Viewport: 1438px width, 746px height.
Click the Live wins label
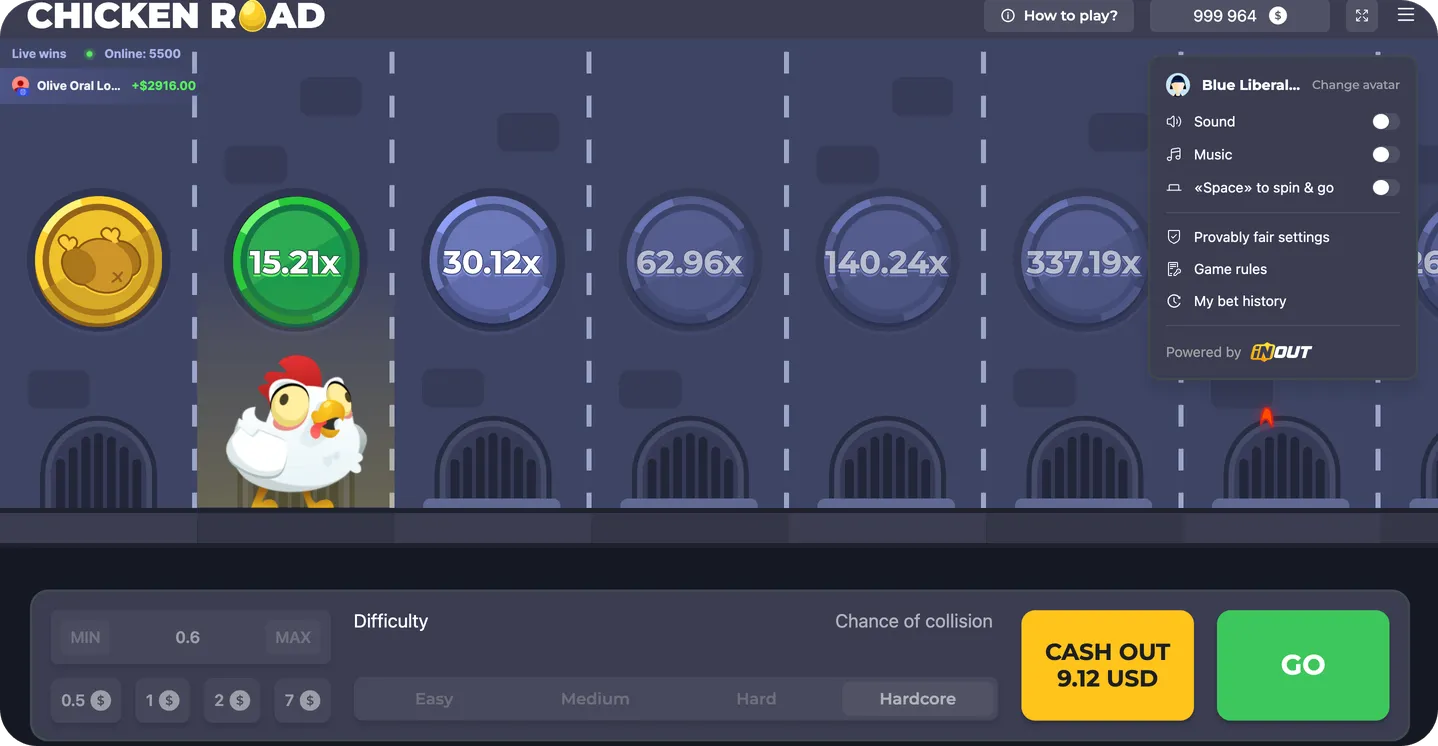(x=39, y=54)
